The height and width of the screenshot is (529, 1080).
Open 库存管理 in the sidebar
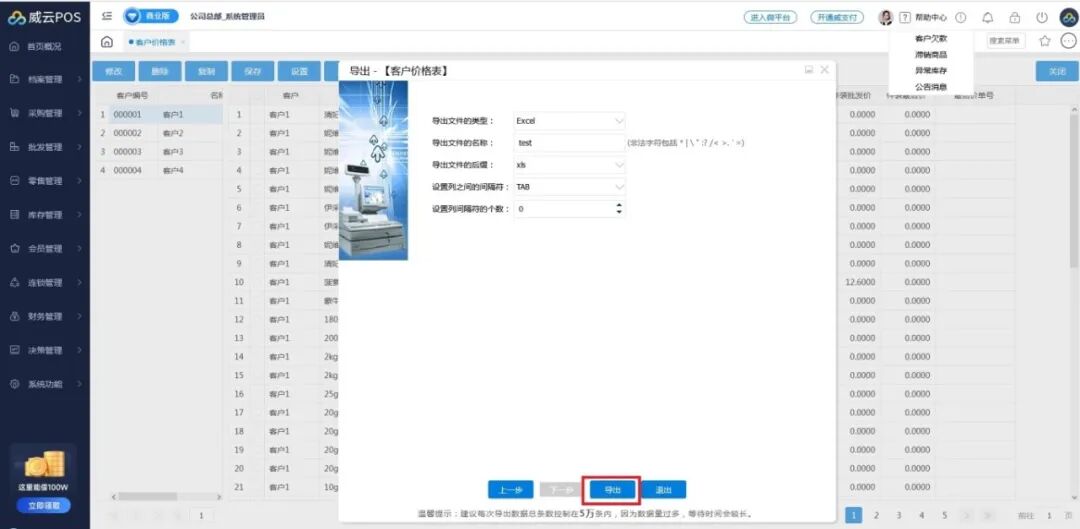pyautogui.click(x=44, y=215)
